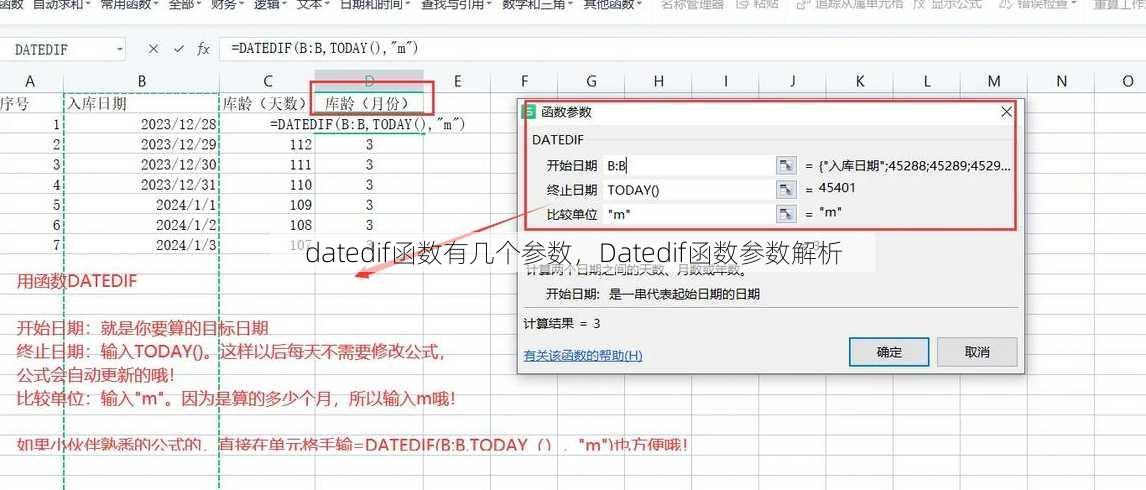Select column header L
The height and width of the screenshot is (490, 1146).
(927, 81)
